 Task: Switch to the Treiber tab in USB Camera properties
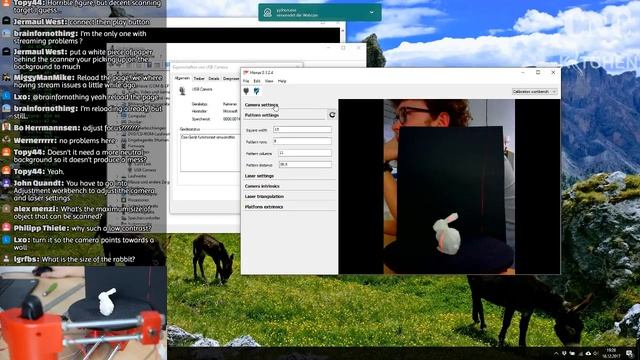point(199,78)
